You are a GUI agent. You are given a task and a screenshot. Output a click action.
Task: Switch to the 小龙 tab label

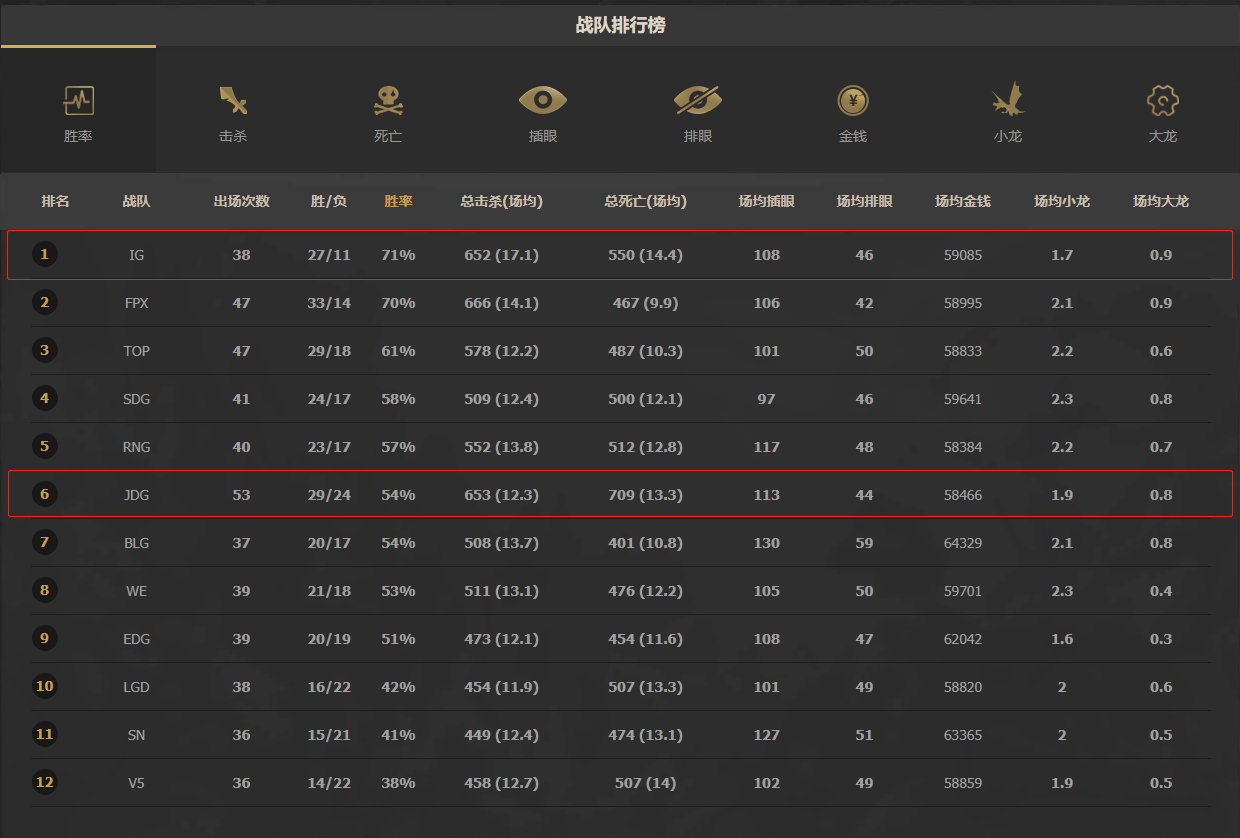coord(1008,136)
